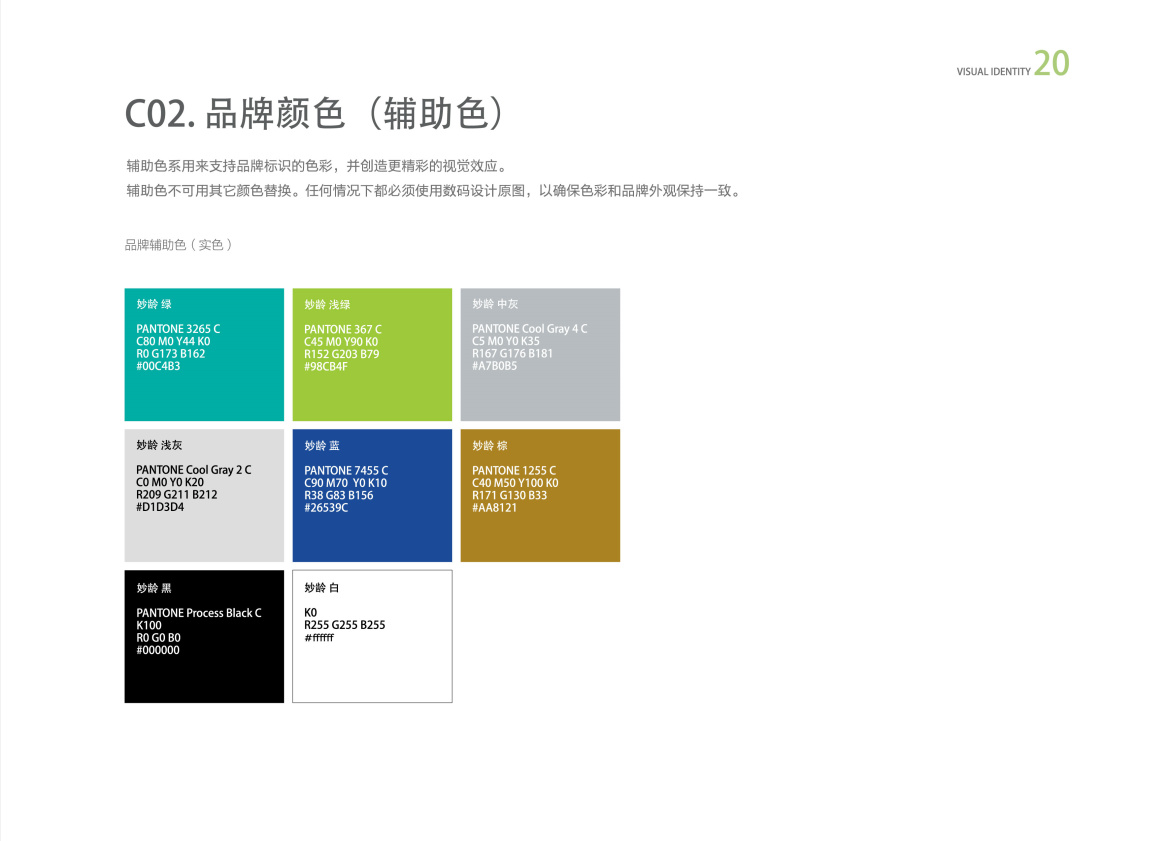Select the light green PANTONE 367 C swatch

[x=372, y=354]
